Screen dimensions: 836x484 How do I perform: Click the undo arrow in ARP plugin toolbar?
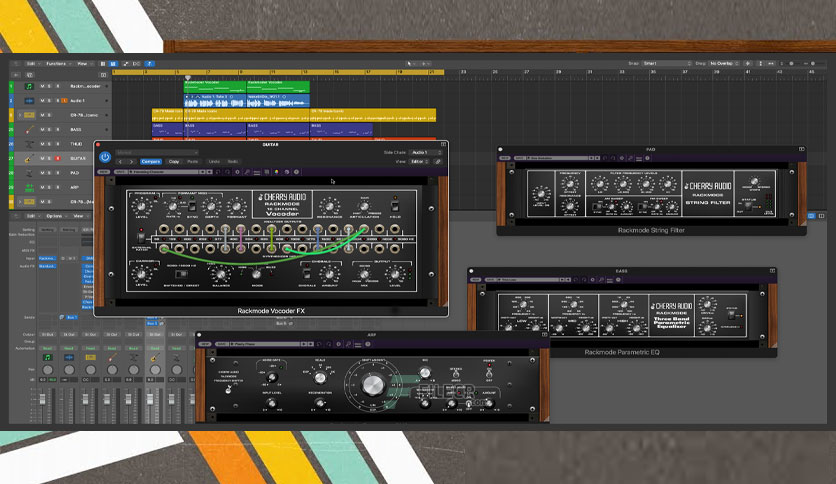click(319, 344)
